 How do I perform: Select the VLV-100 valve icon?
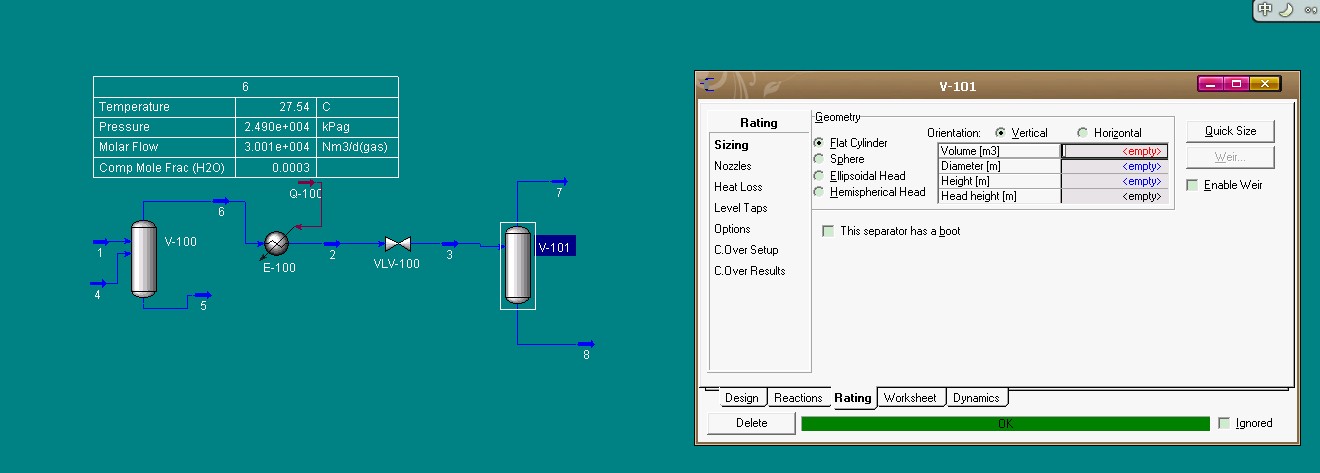(x=398, y=244)
